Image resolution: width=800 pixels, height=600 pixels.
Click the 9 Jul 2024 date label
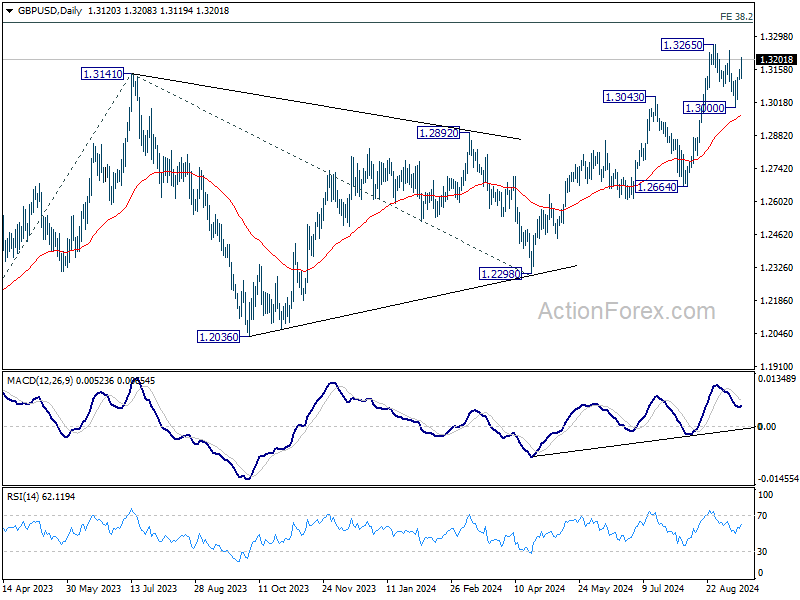tap(663, 588)
